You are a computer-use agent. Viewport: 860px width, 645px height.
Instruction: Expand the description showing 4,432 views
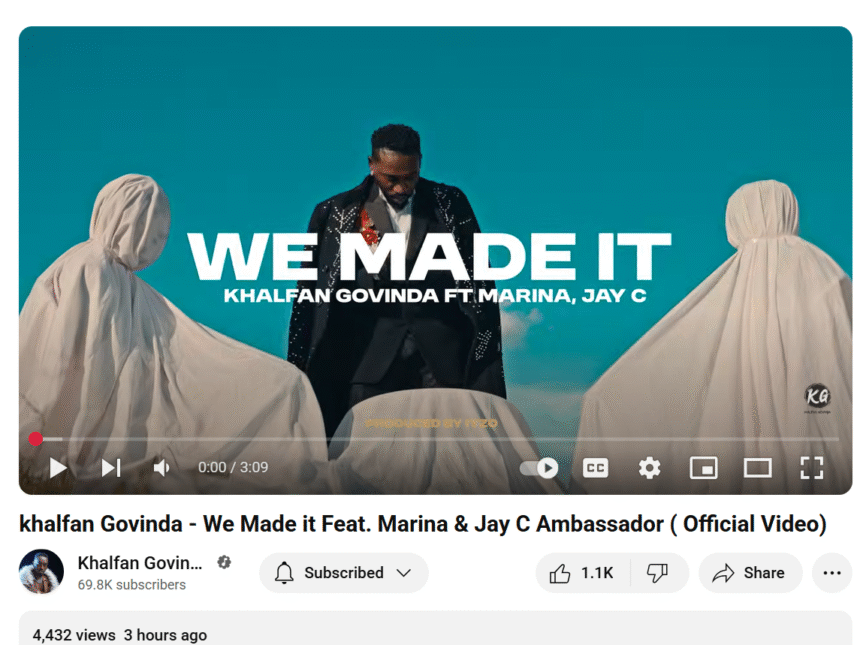coord(435,629)
